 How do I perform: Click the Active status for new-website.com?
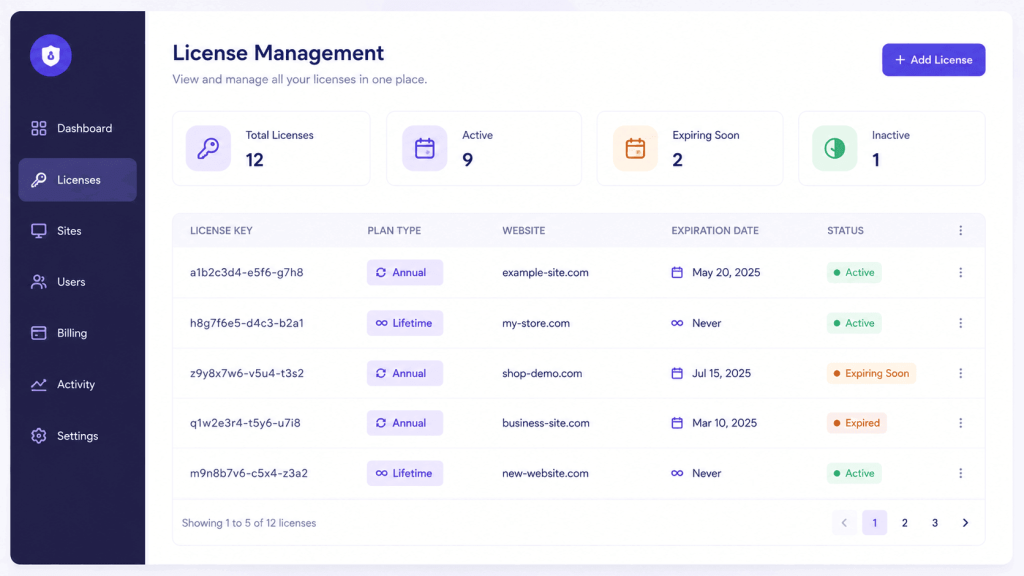coord(854,473)
